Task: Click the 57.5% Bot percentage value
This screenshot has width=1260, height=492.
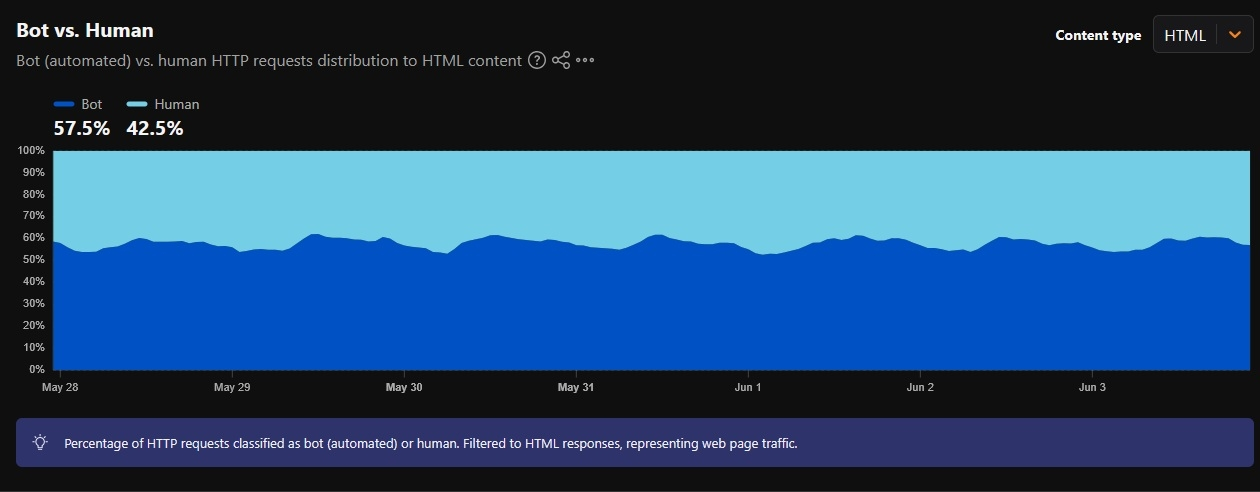Action: (82, 128)
